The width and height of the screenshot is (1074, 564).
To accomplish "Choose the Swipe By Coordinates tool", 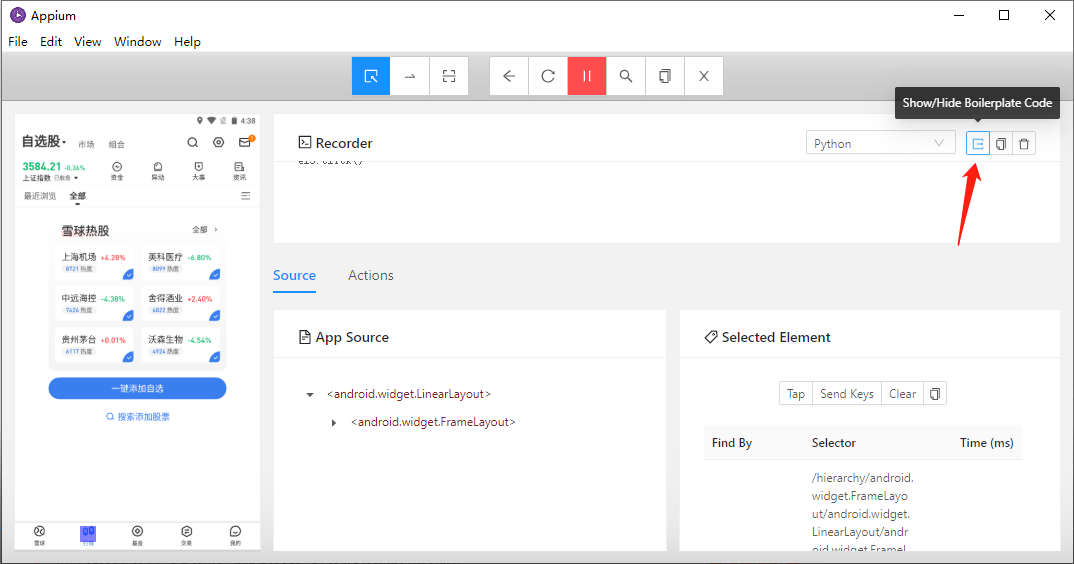I will click(410, 76).
